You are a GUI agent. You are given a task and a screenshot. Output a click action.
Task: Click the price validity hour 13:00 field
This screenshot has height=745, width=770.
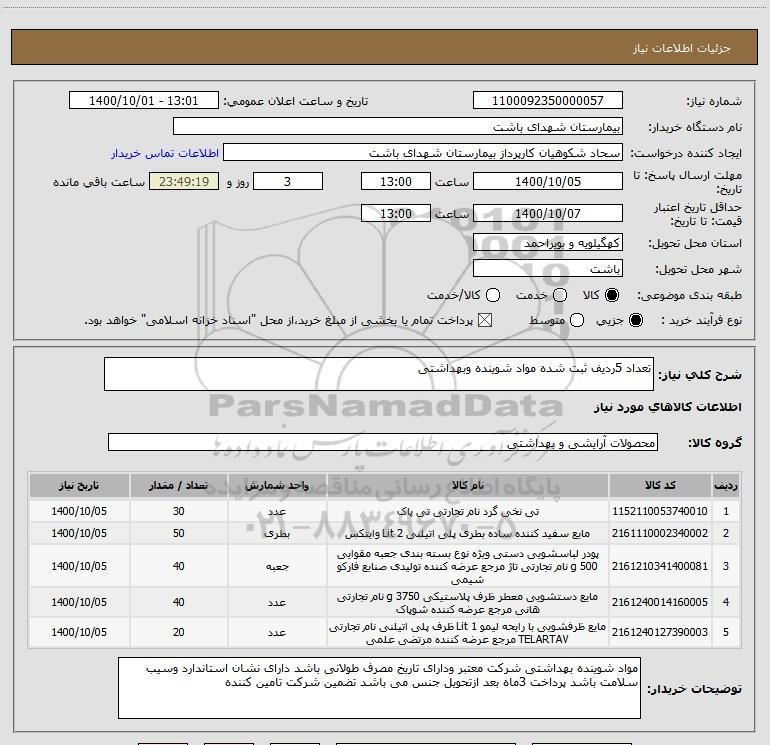click(396, 213)
